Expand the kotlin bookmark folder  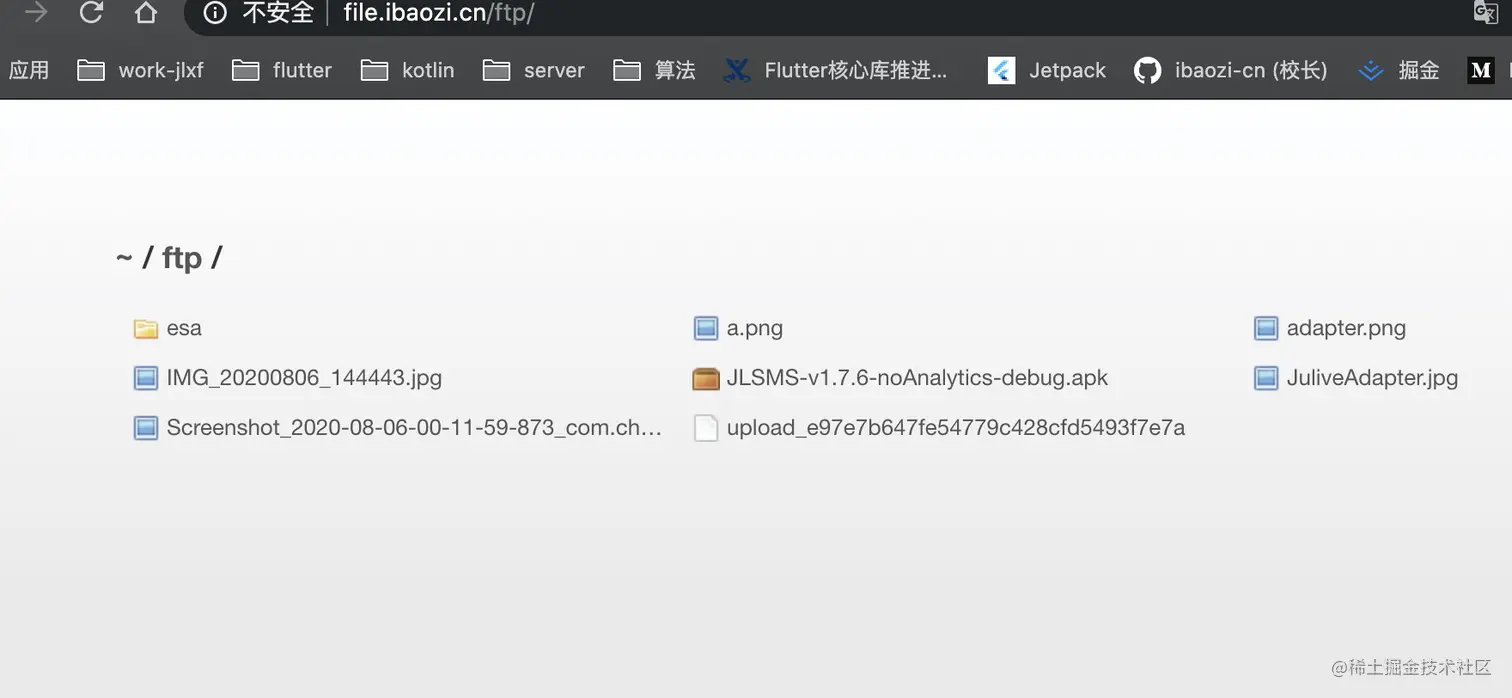[408, 70]
